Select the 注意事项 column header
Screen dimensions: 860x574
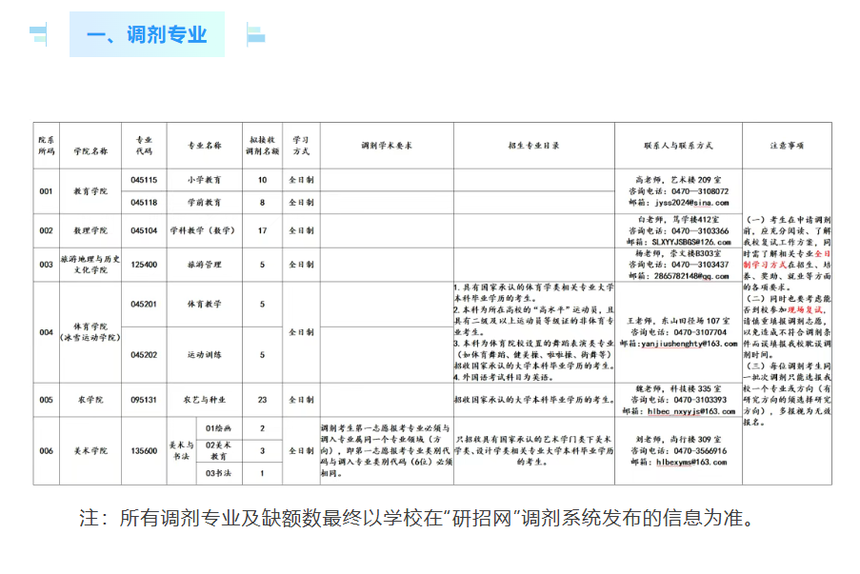pos(787,146)
